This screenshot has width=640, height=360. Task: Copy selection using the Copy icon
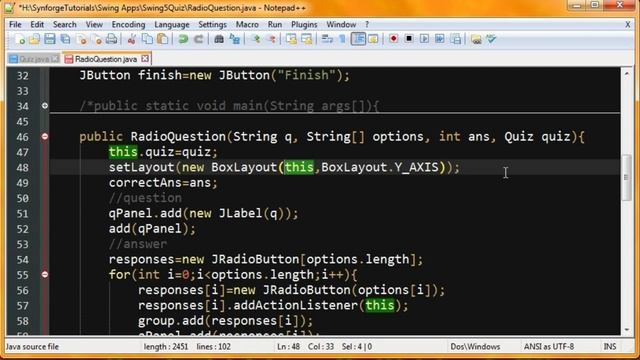click(147, 39)
